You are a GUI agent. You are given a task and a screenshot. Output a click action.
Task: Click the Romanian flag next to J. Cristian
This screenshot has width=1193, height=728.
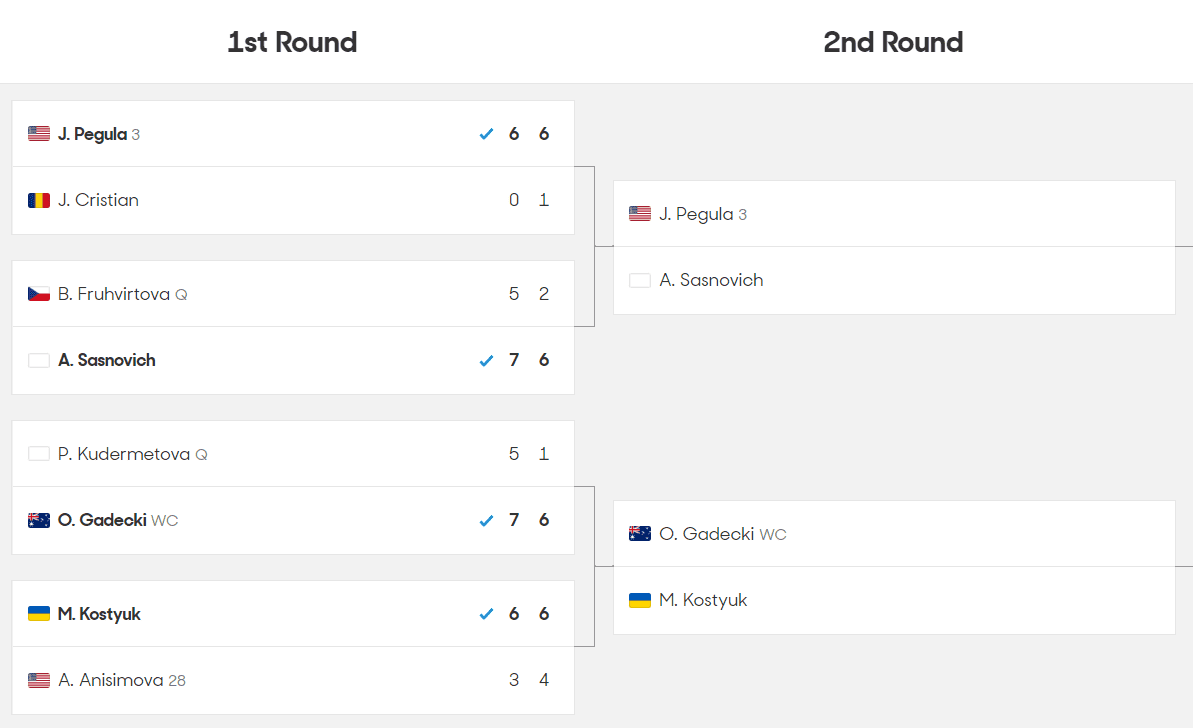[39, 200]
